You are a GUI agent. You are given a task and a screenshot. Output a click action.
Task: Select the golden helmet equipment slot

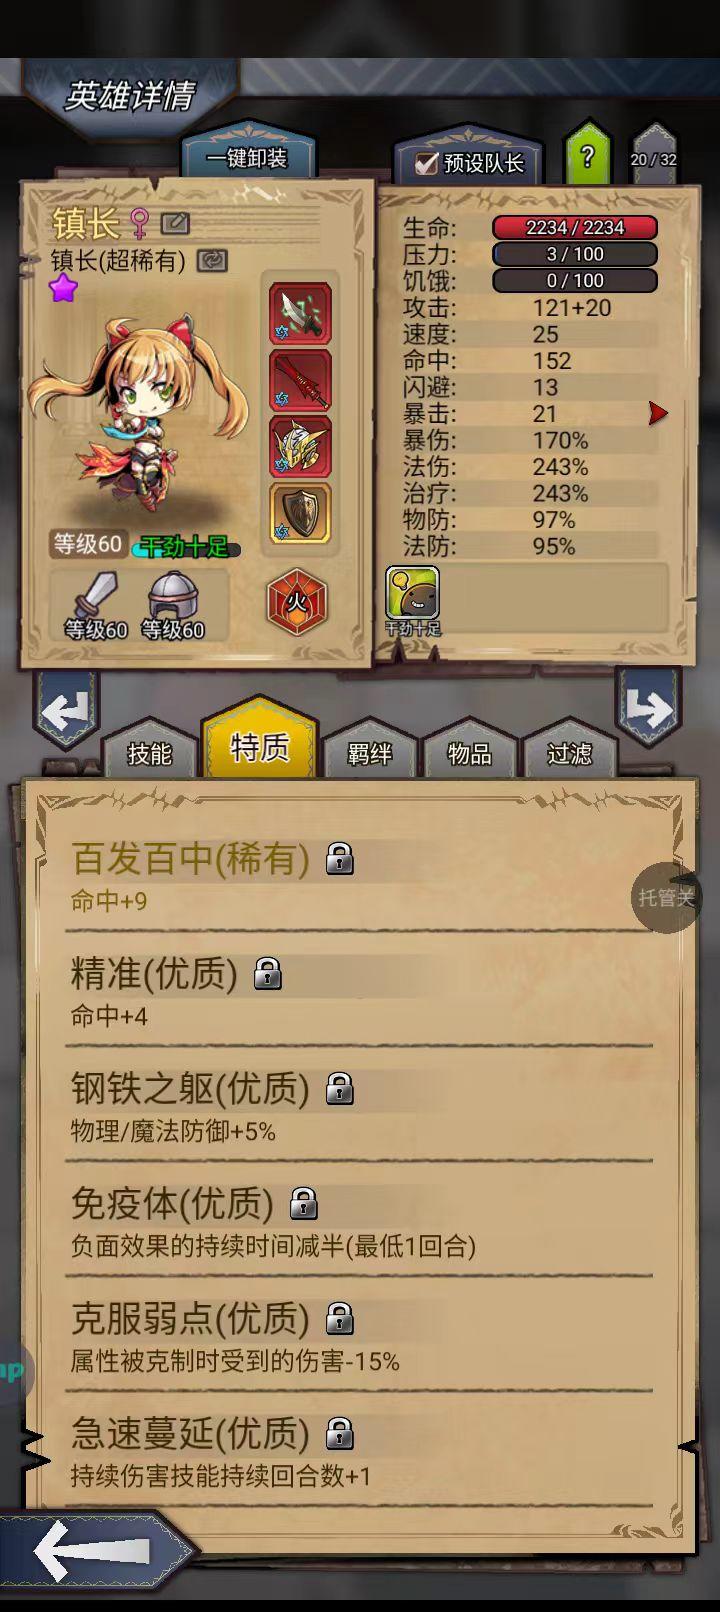point(300,446)
